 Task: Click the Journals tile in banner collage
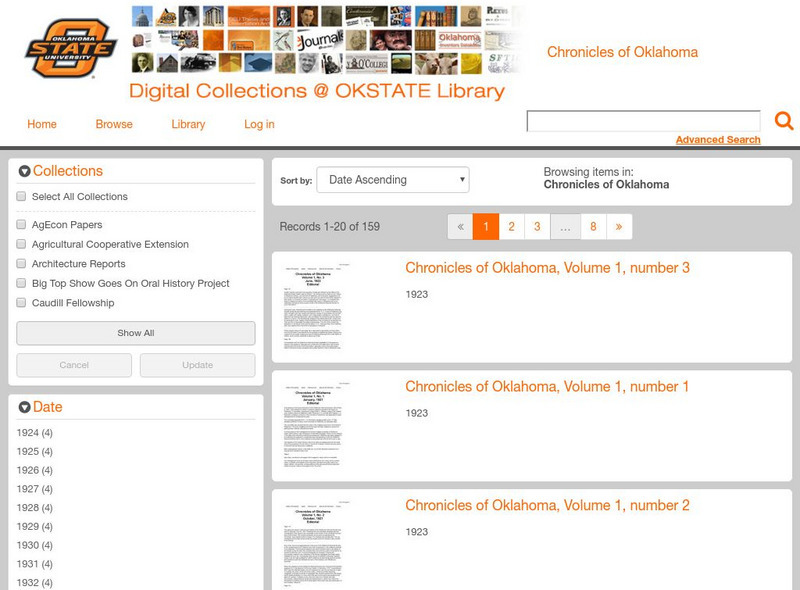(x=319, y=40)
